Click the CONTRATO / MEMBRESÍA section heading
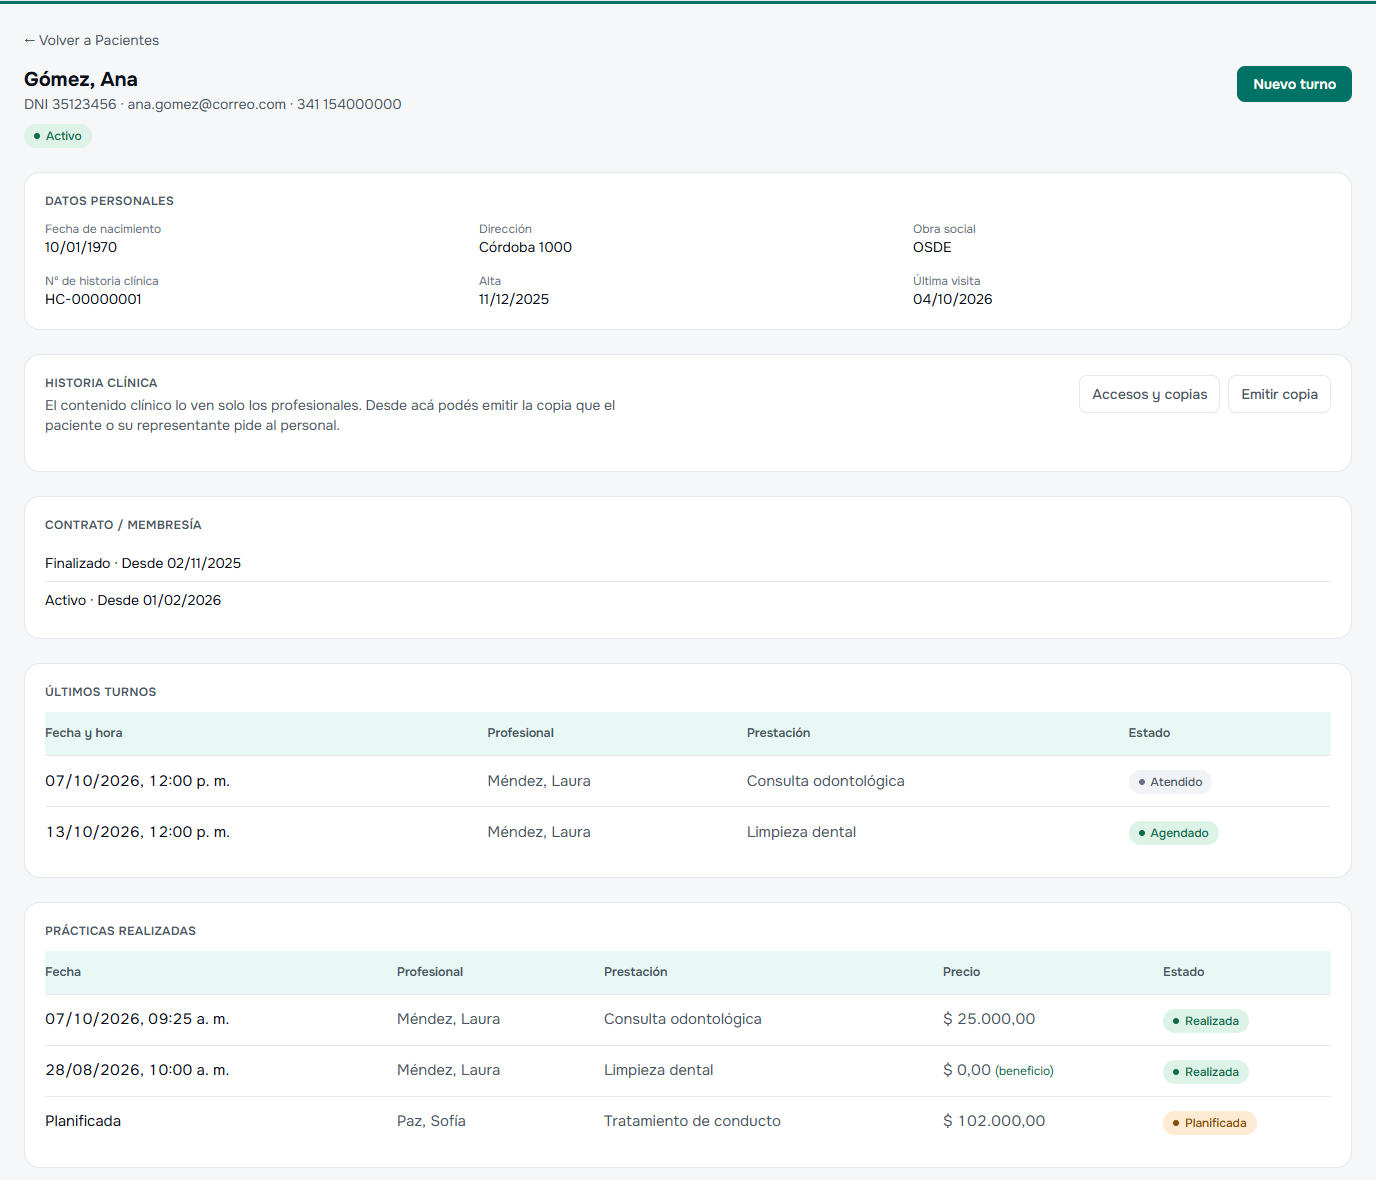This screenshot has height=1180, width=1376. tap(123, 525)
